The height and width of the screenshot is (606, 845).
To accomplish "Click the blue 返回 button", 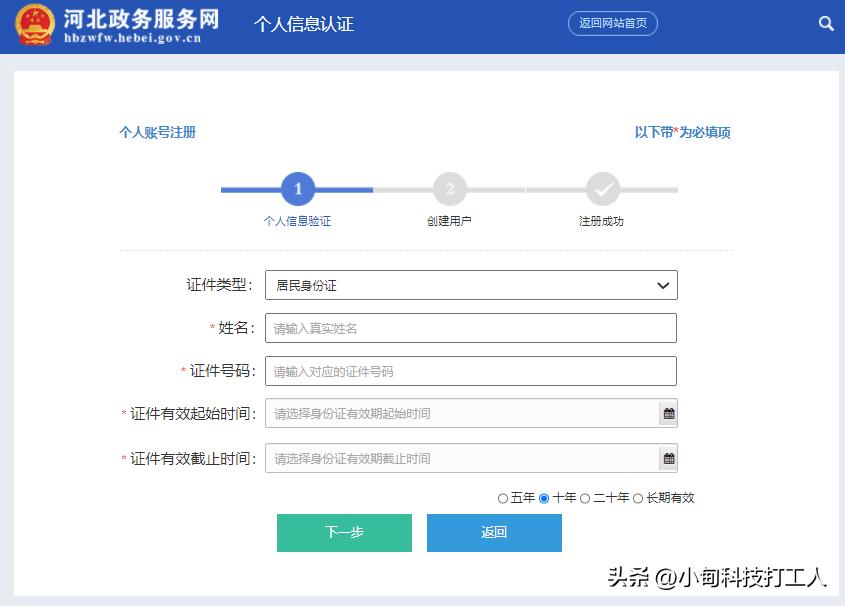I will pos(494,533).
